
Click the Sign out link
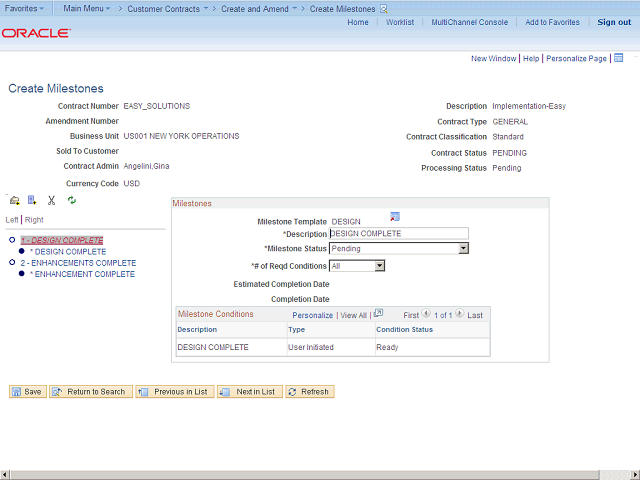(614, 22)
